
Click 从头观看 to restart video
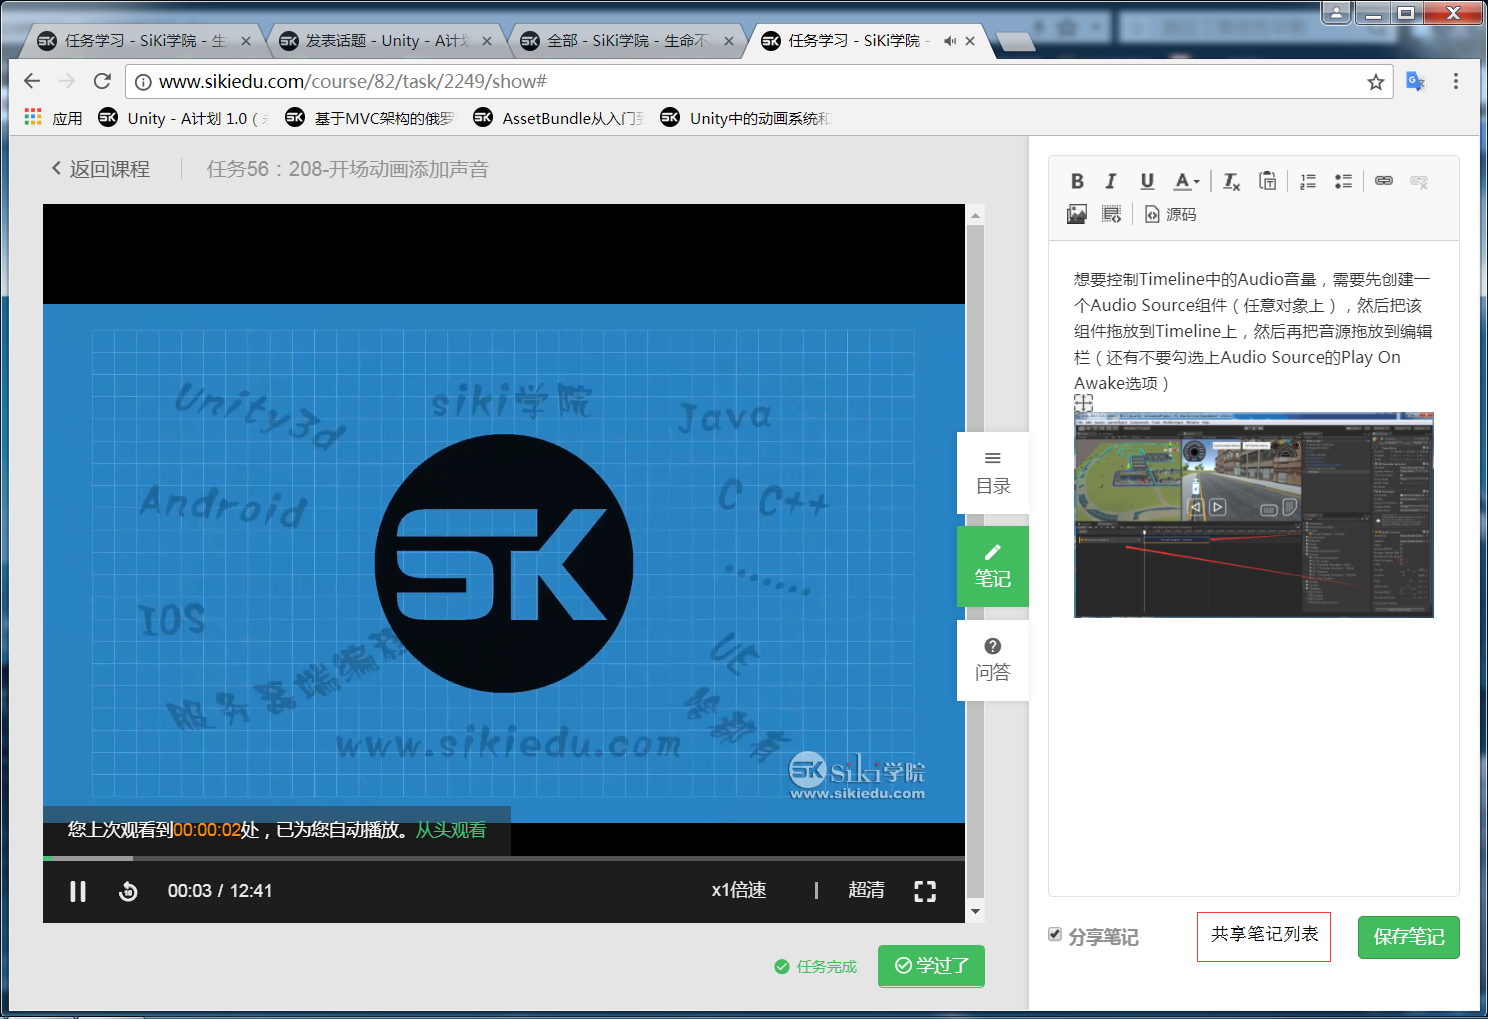(451, 830)
